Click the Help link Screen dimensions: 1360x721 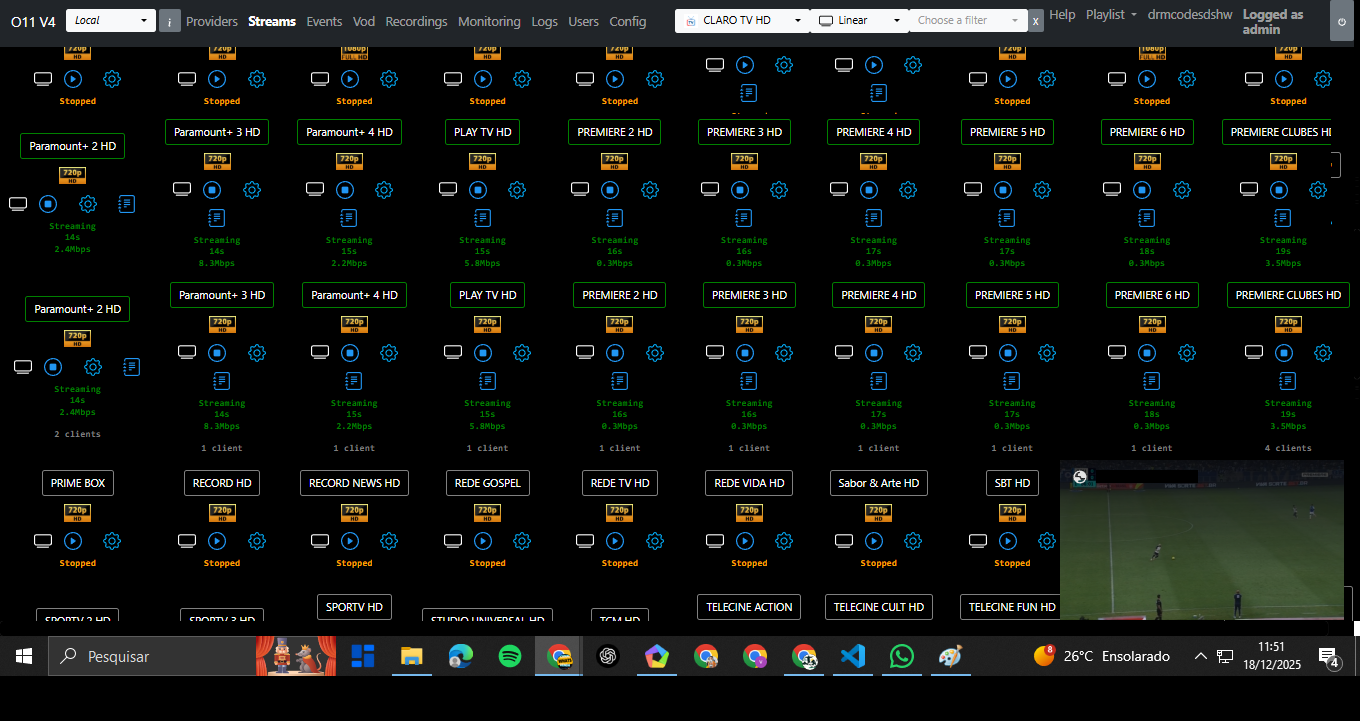[x=1062, y=15]
